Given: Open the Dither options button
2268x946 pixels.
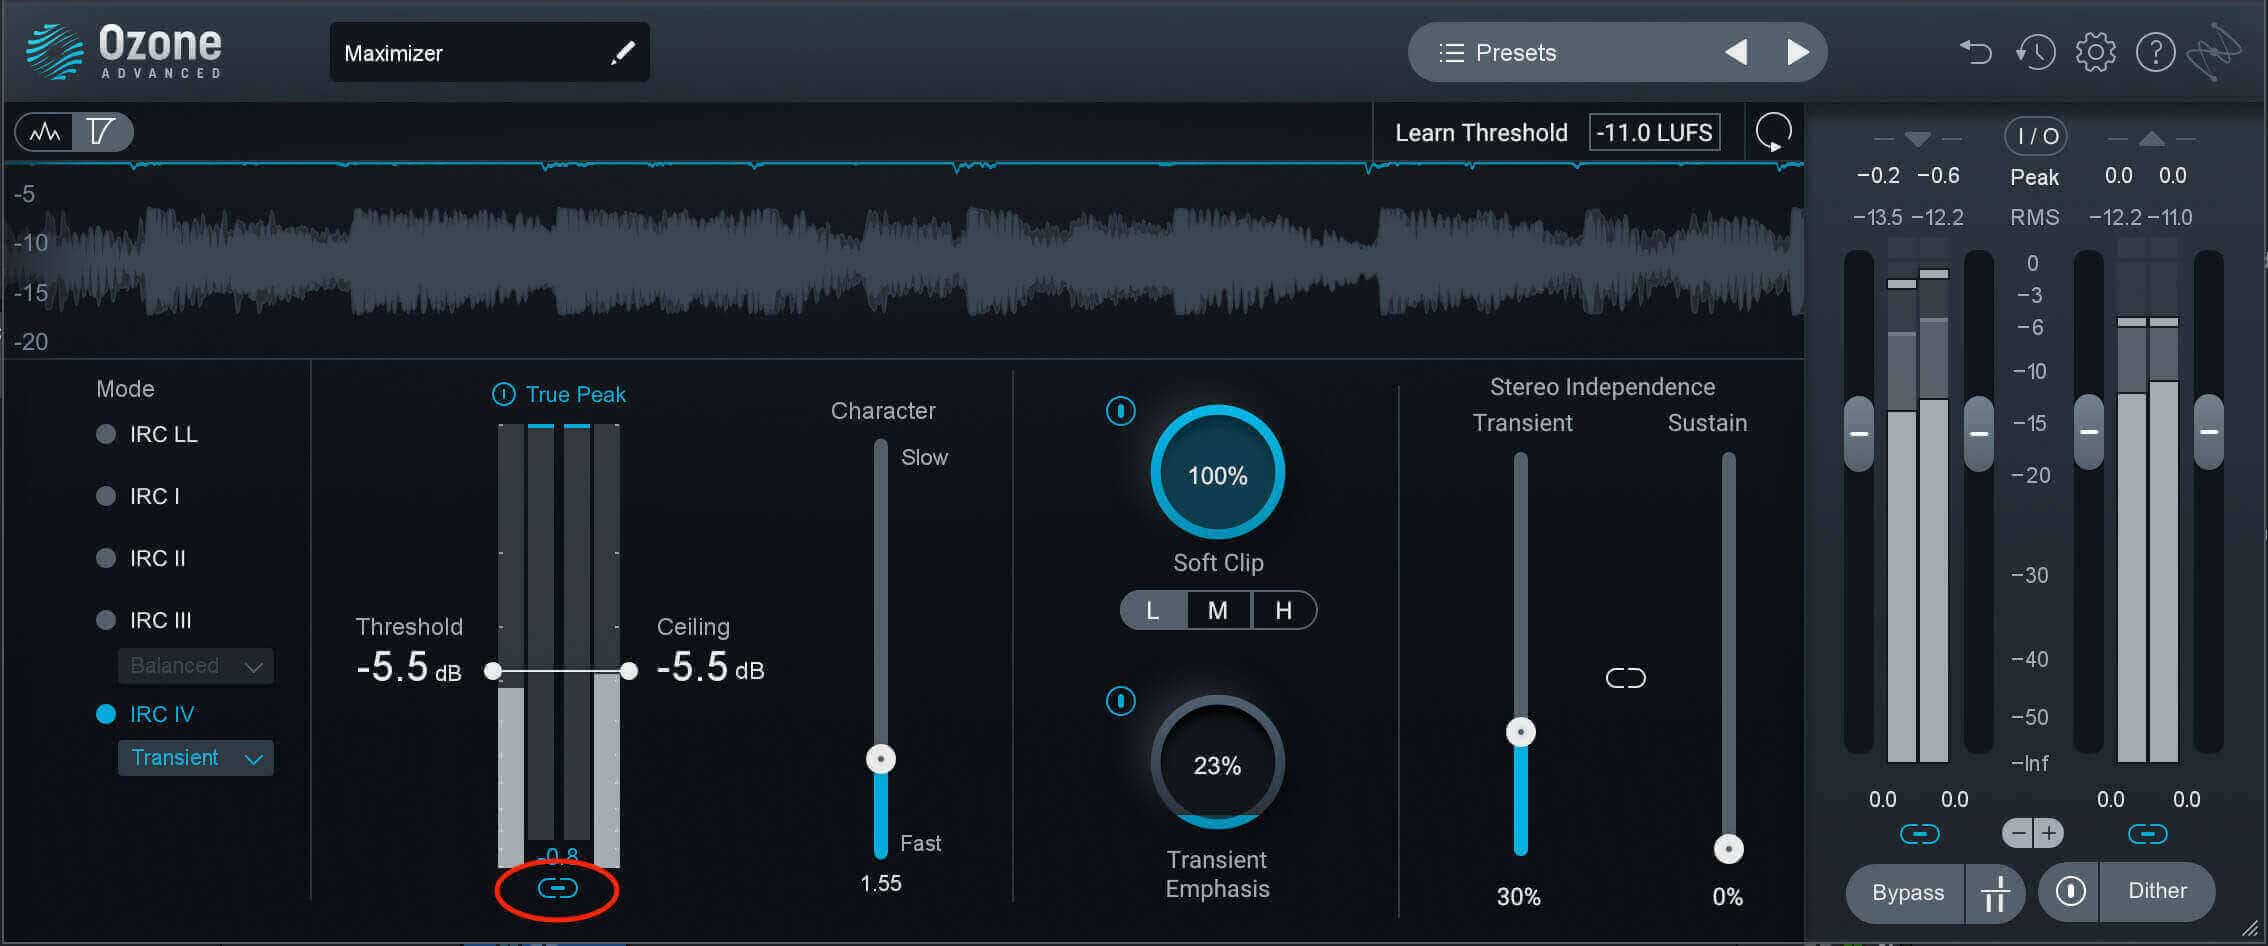Looking at the screenshot, I should click(x=2157, y=891).
